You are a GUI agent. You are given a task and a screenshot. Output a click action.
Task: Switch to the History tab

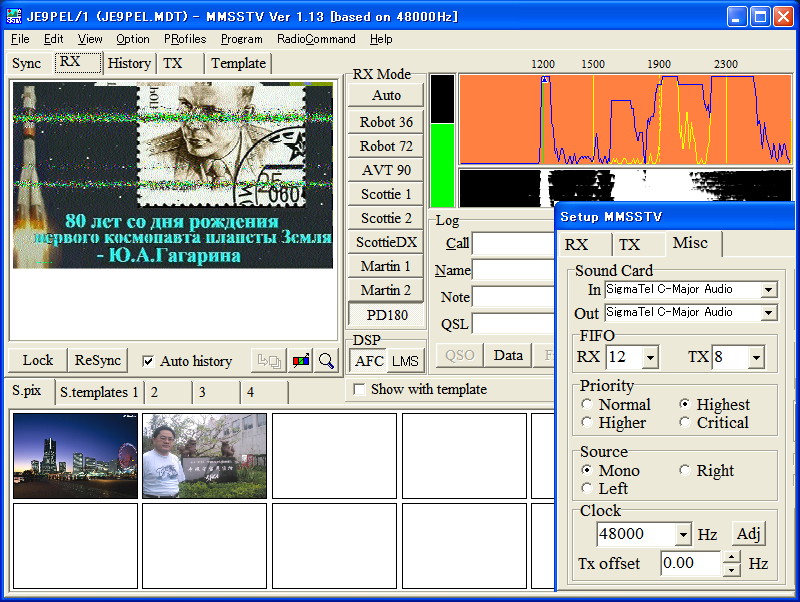tap(129, 63)
